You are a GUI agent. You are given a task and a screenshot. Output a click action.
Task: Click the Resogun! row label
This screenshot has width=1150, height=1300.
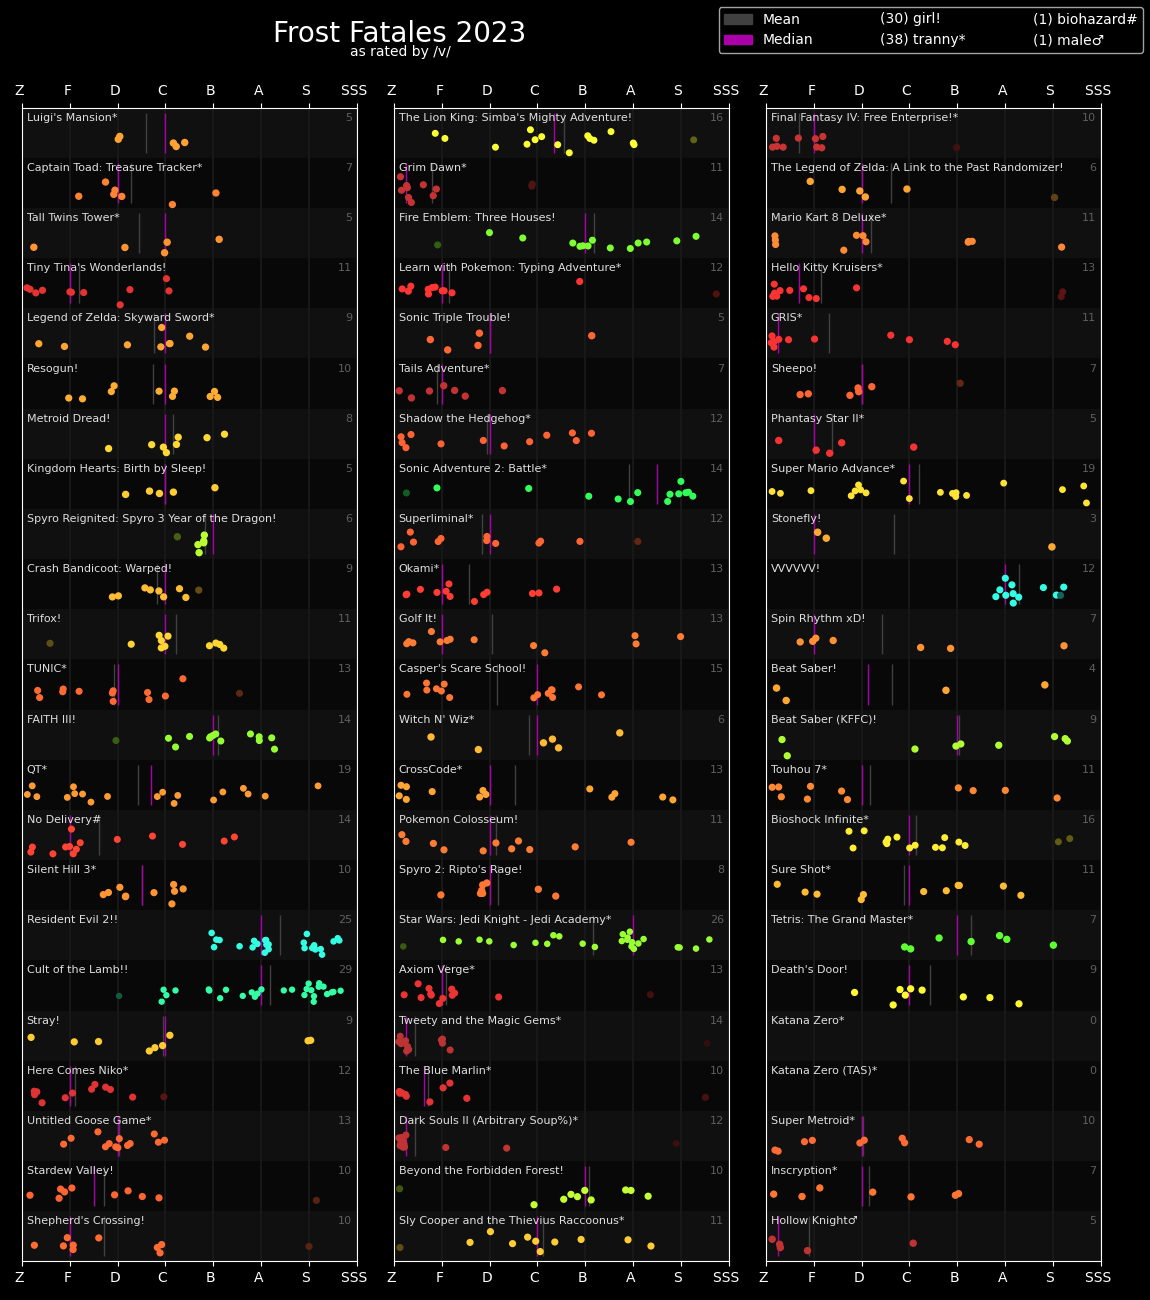(52, 369)
